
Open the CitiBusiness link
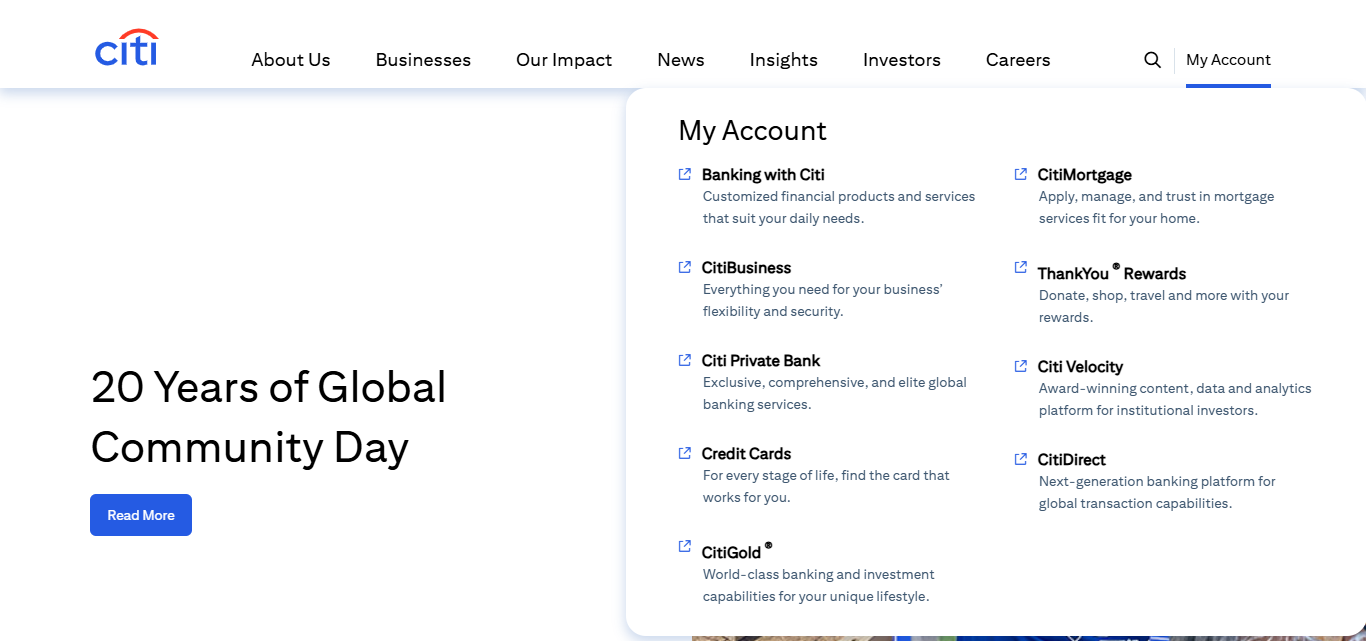coord(746,268)
